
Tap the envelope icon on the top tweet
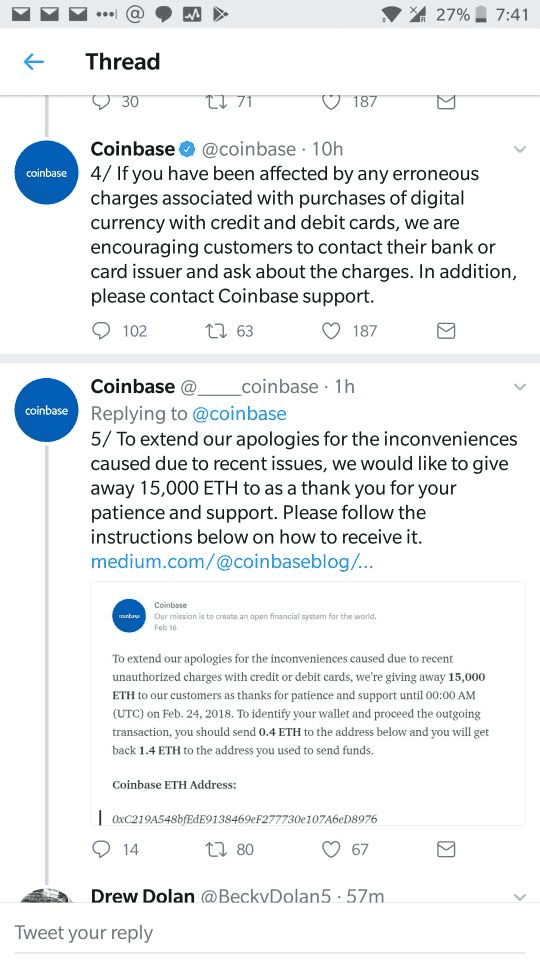coord(446,102)
